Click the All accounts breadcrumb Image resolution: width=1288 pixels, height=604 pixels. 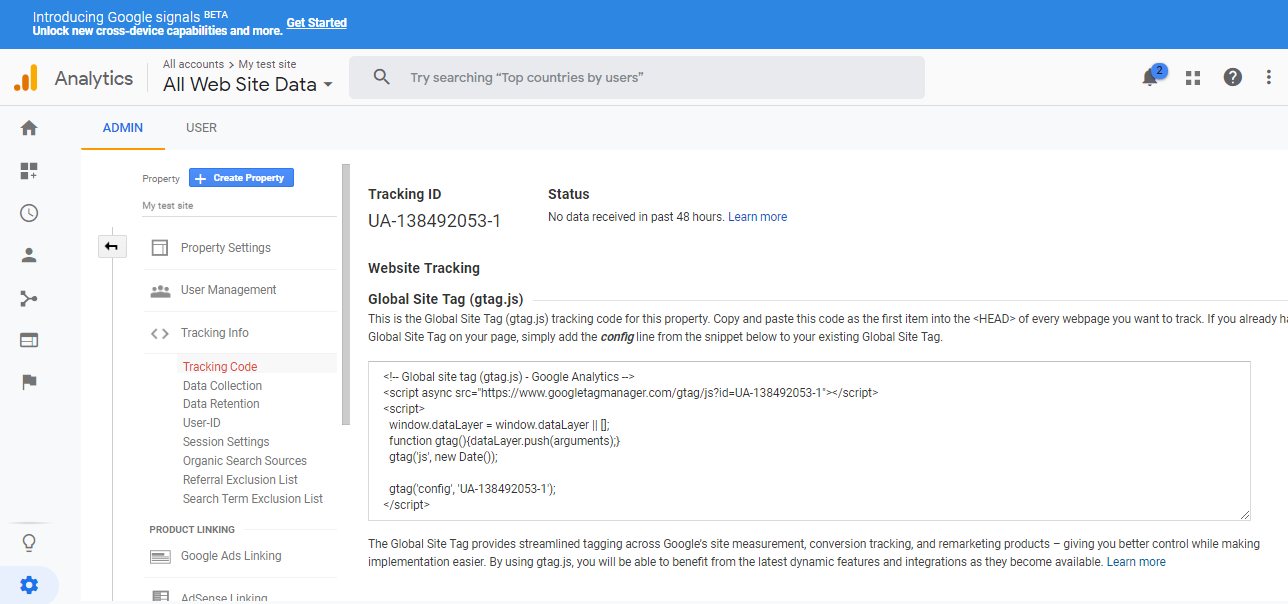coord(193,64)
